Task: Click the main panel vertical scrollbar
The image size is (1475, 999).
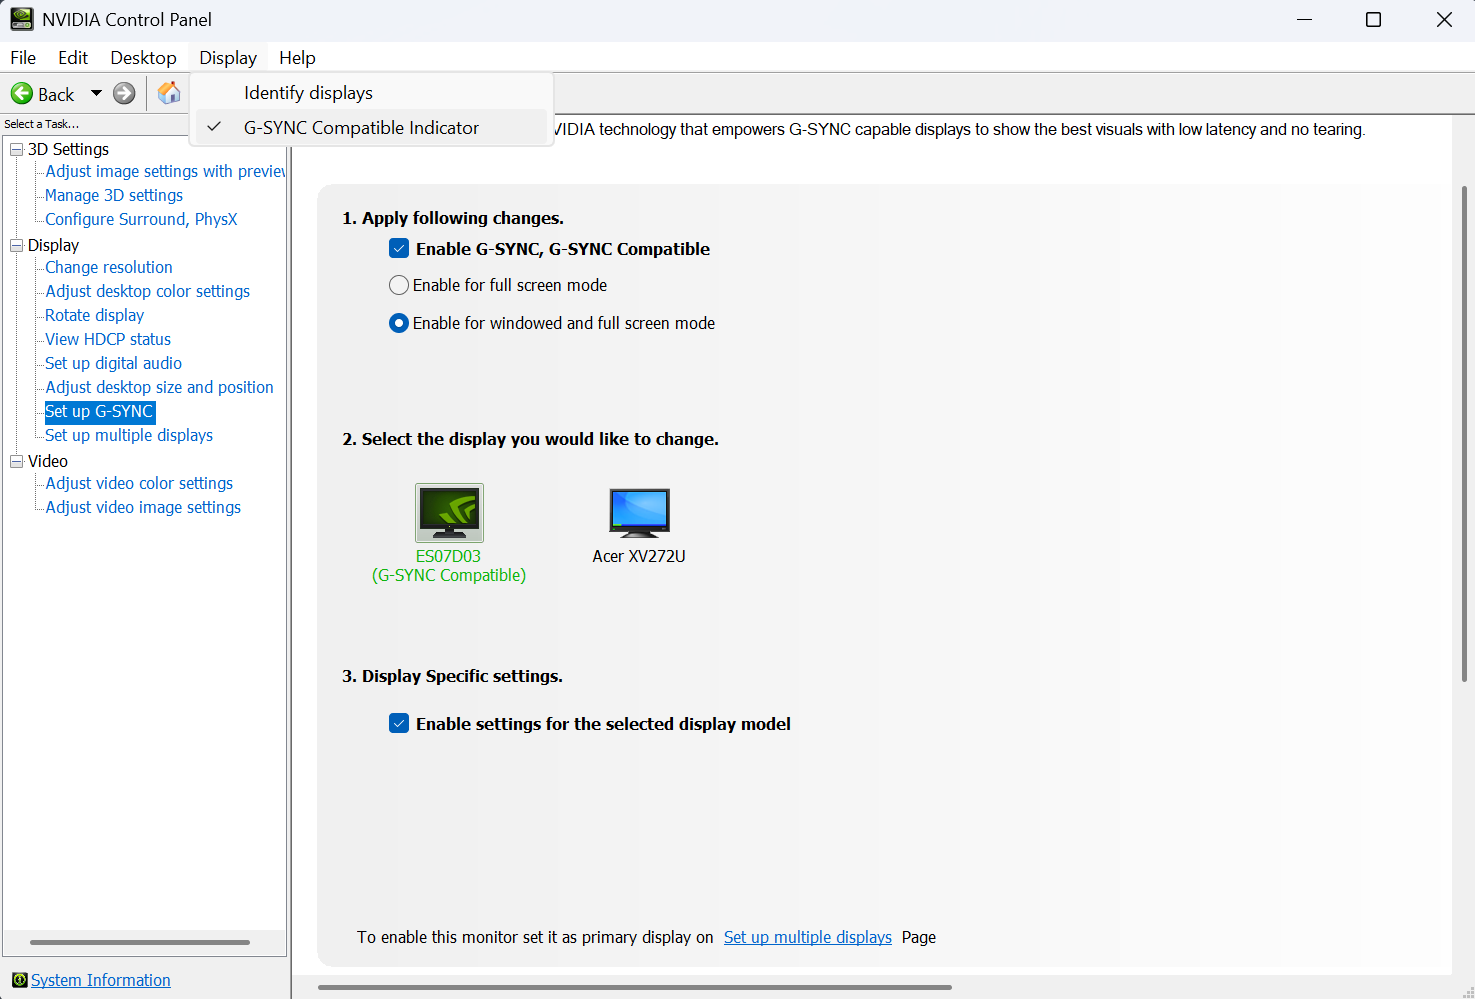Action: (1464, 434)
